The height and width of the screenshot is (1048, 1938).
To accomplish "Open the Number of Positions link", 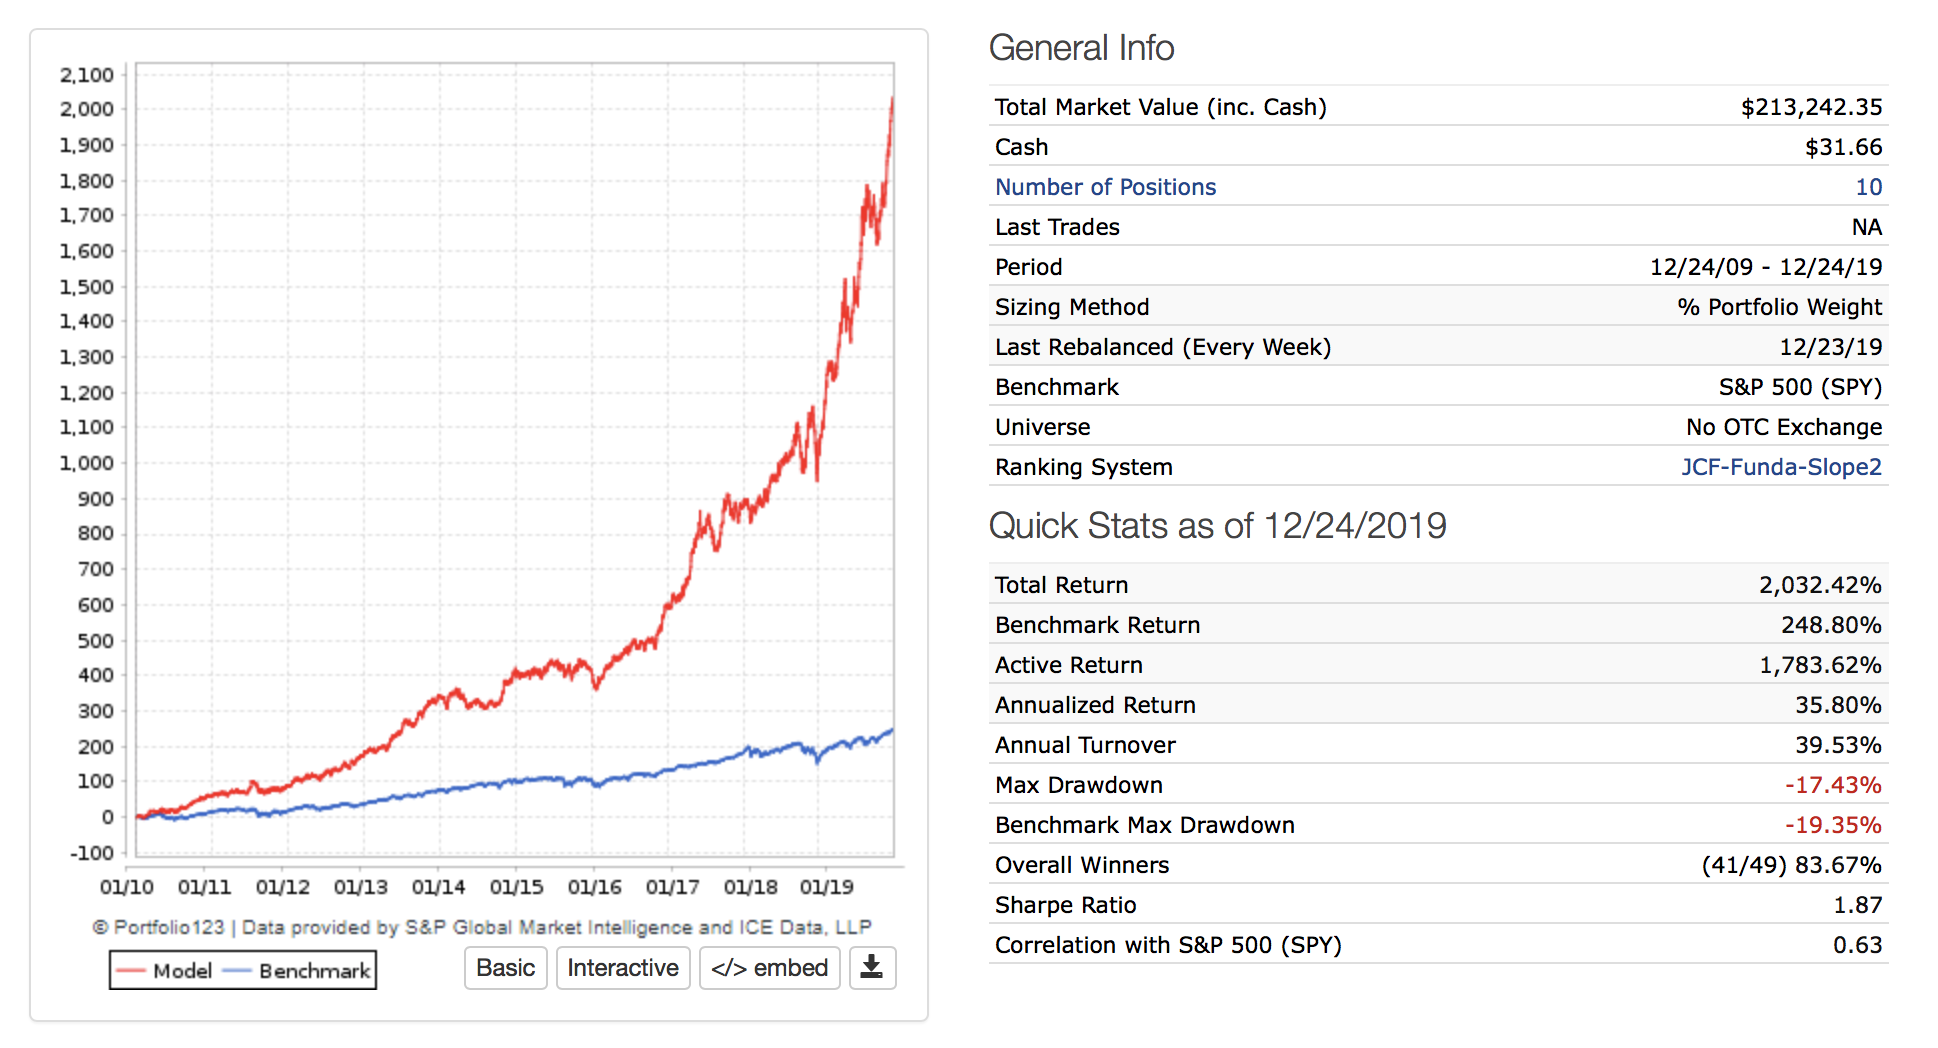I will pyautogui.click(x=1105, y=187).
